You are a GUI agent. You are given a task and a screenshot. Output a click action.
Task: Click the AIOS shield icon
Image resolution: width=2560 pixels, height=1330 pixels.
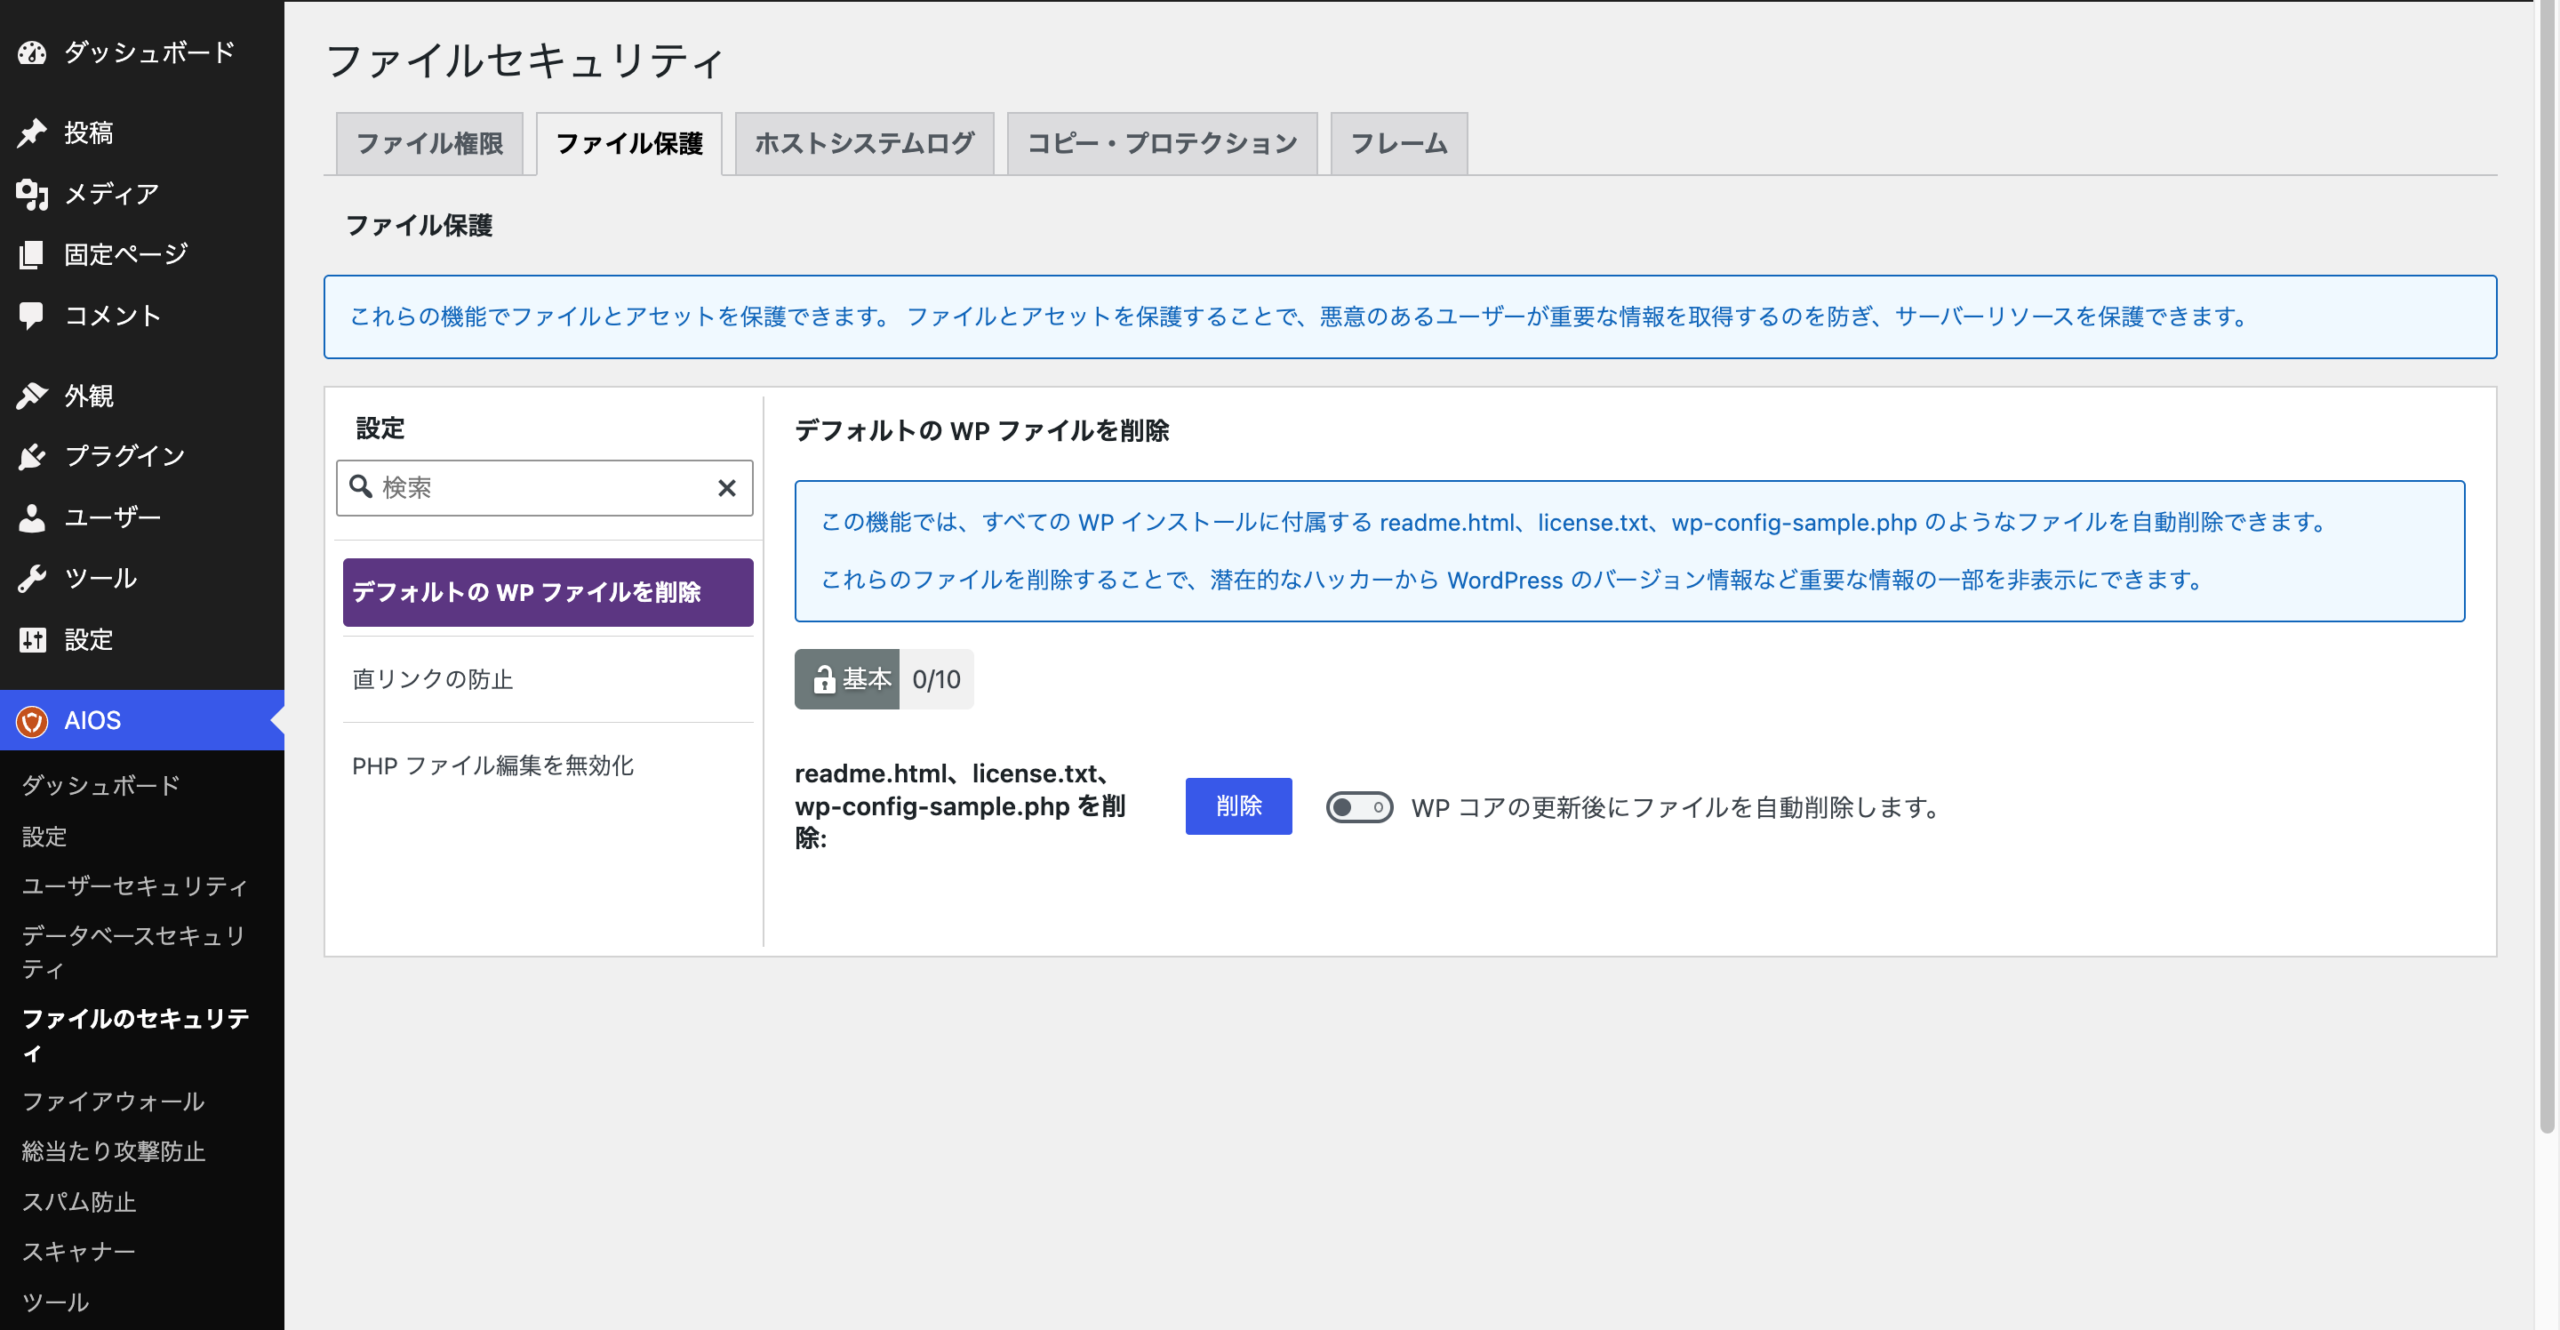tap(32, 720)
